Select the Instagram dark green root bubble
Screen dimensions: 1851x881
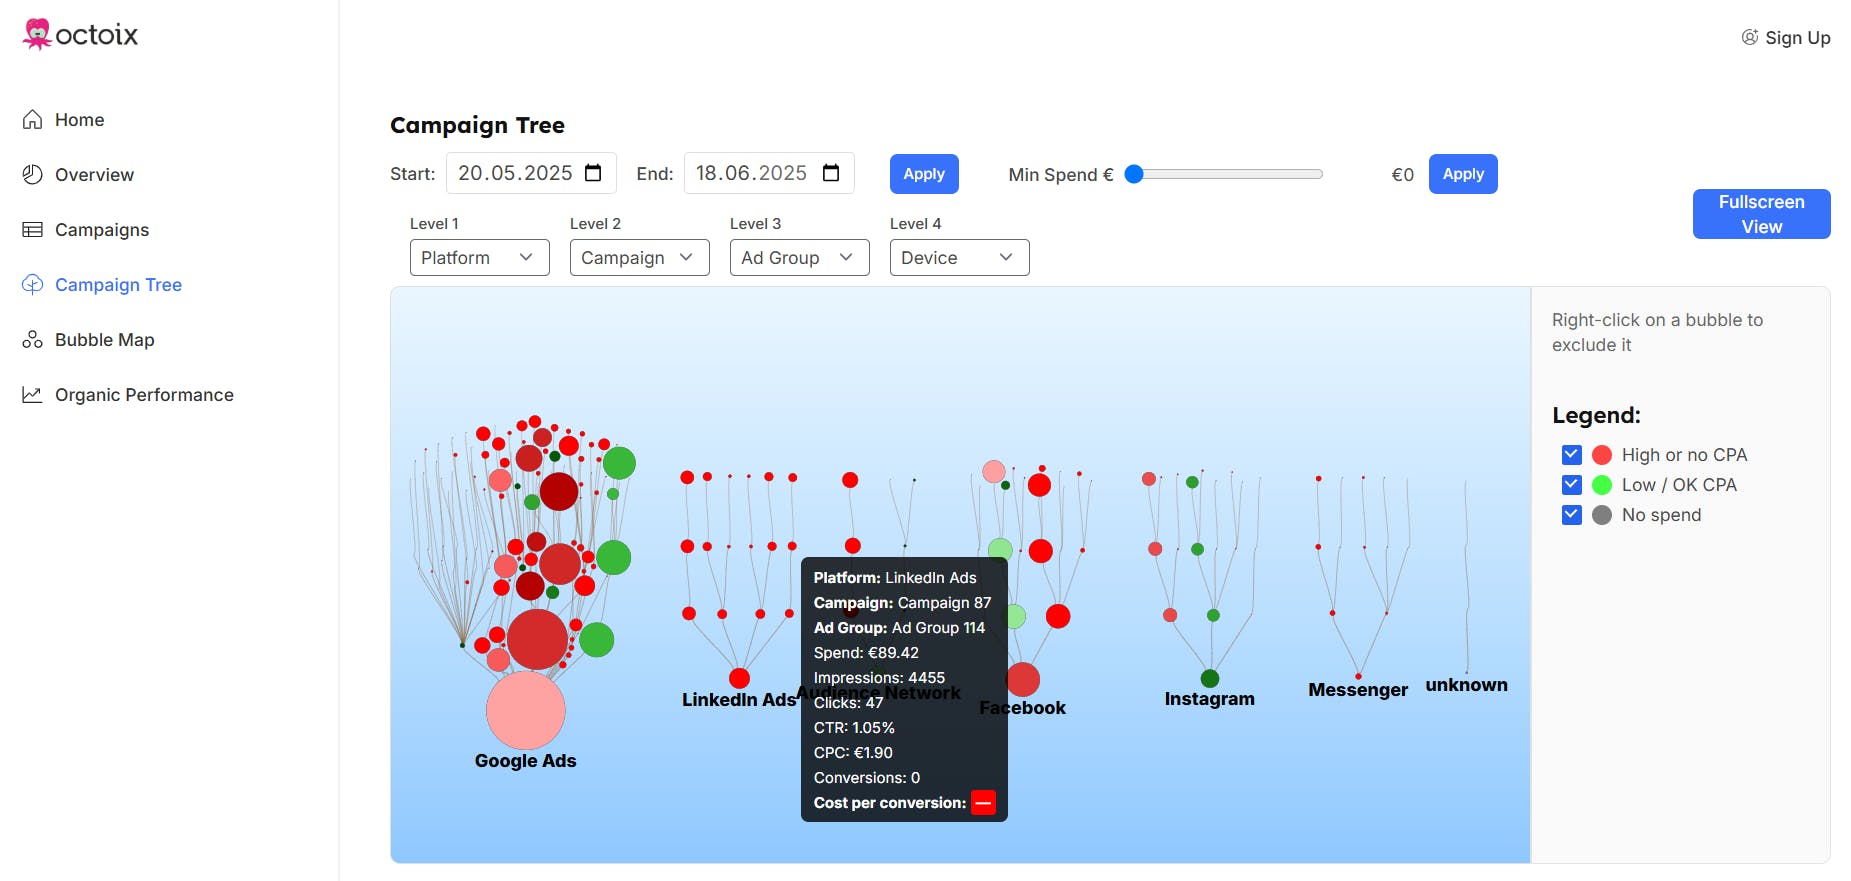click(x=1210, y=678)
